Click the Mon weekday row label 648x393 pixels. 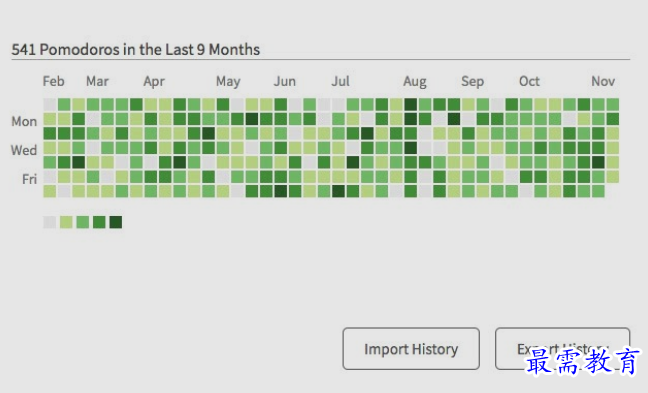click(24, 121)
